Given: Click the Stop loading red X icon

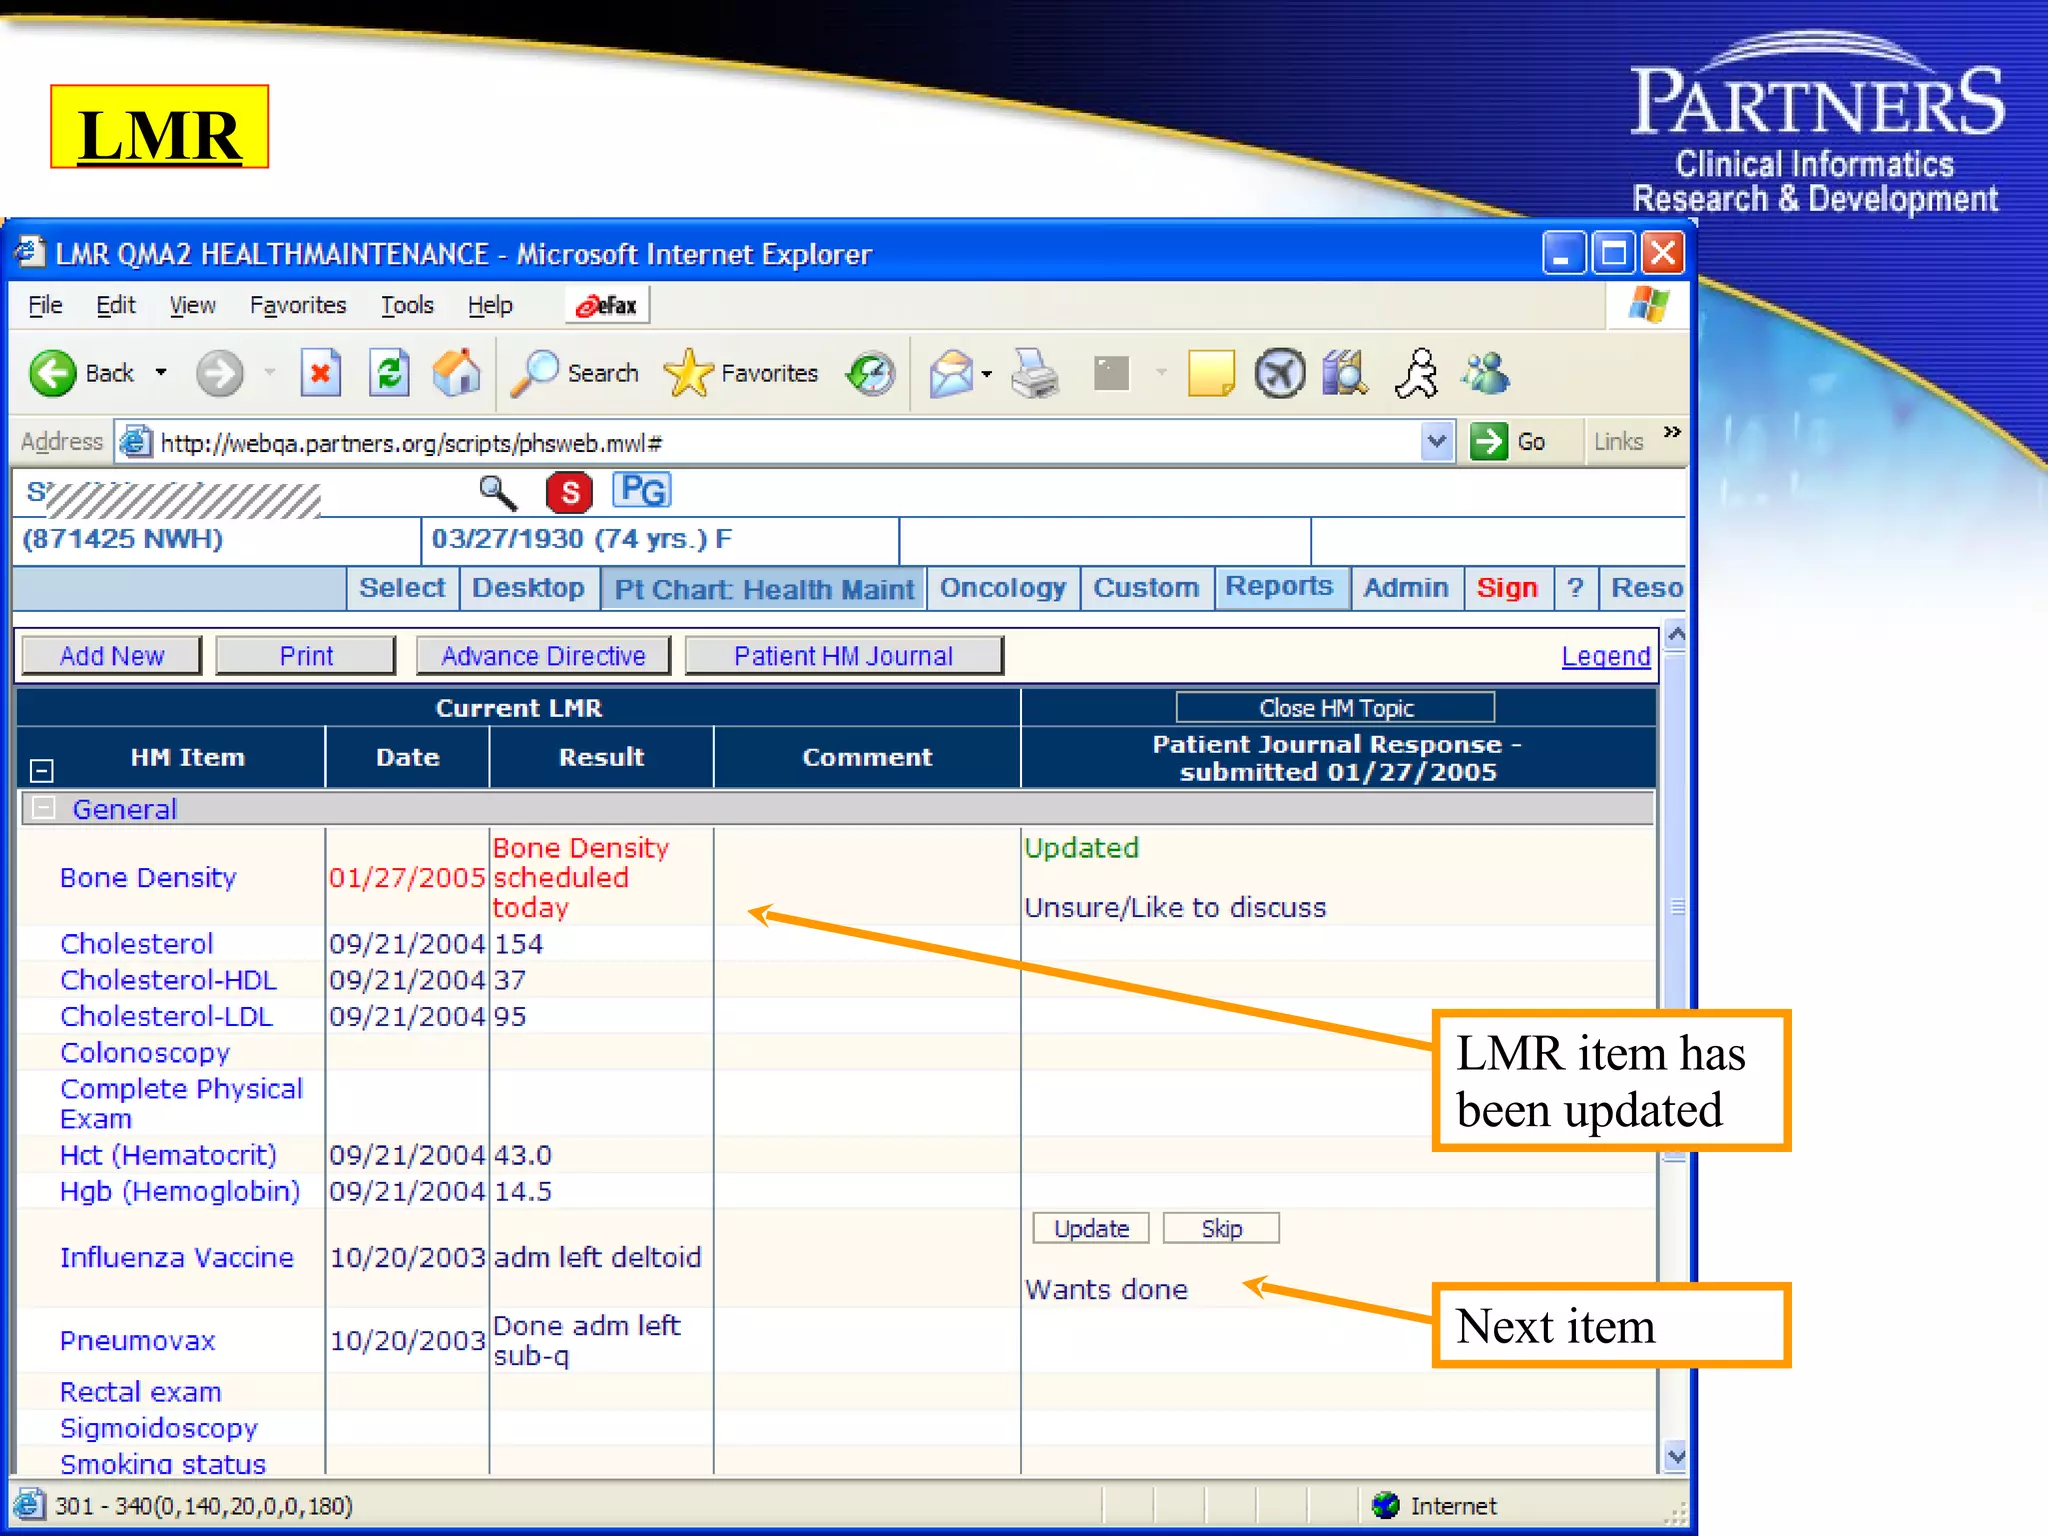Looking at the screenshot, I should click(320, 374).
